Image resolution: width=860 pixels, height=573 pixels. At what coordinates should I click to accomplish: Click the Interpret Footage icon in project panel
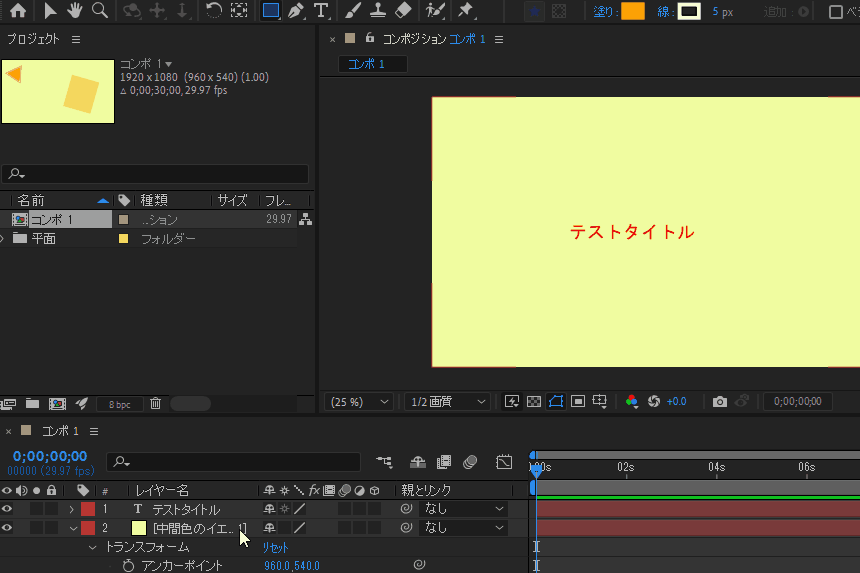pyautogui.click(x=8, y=404)
